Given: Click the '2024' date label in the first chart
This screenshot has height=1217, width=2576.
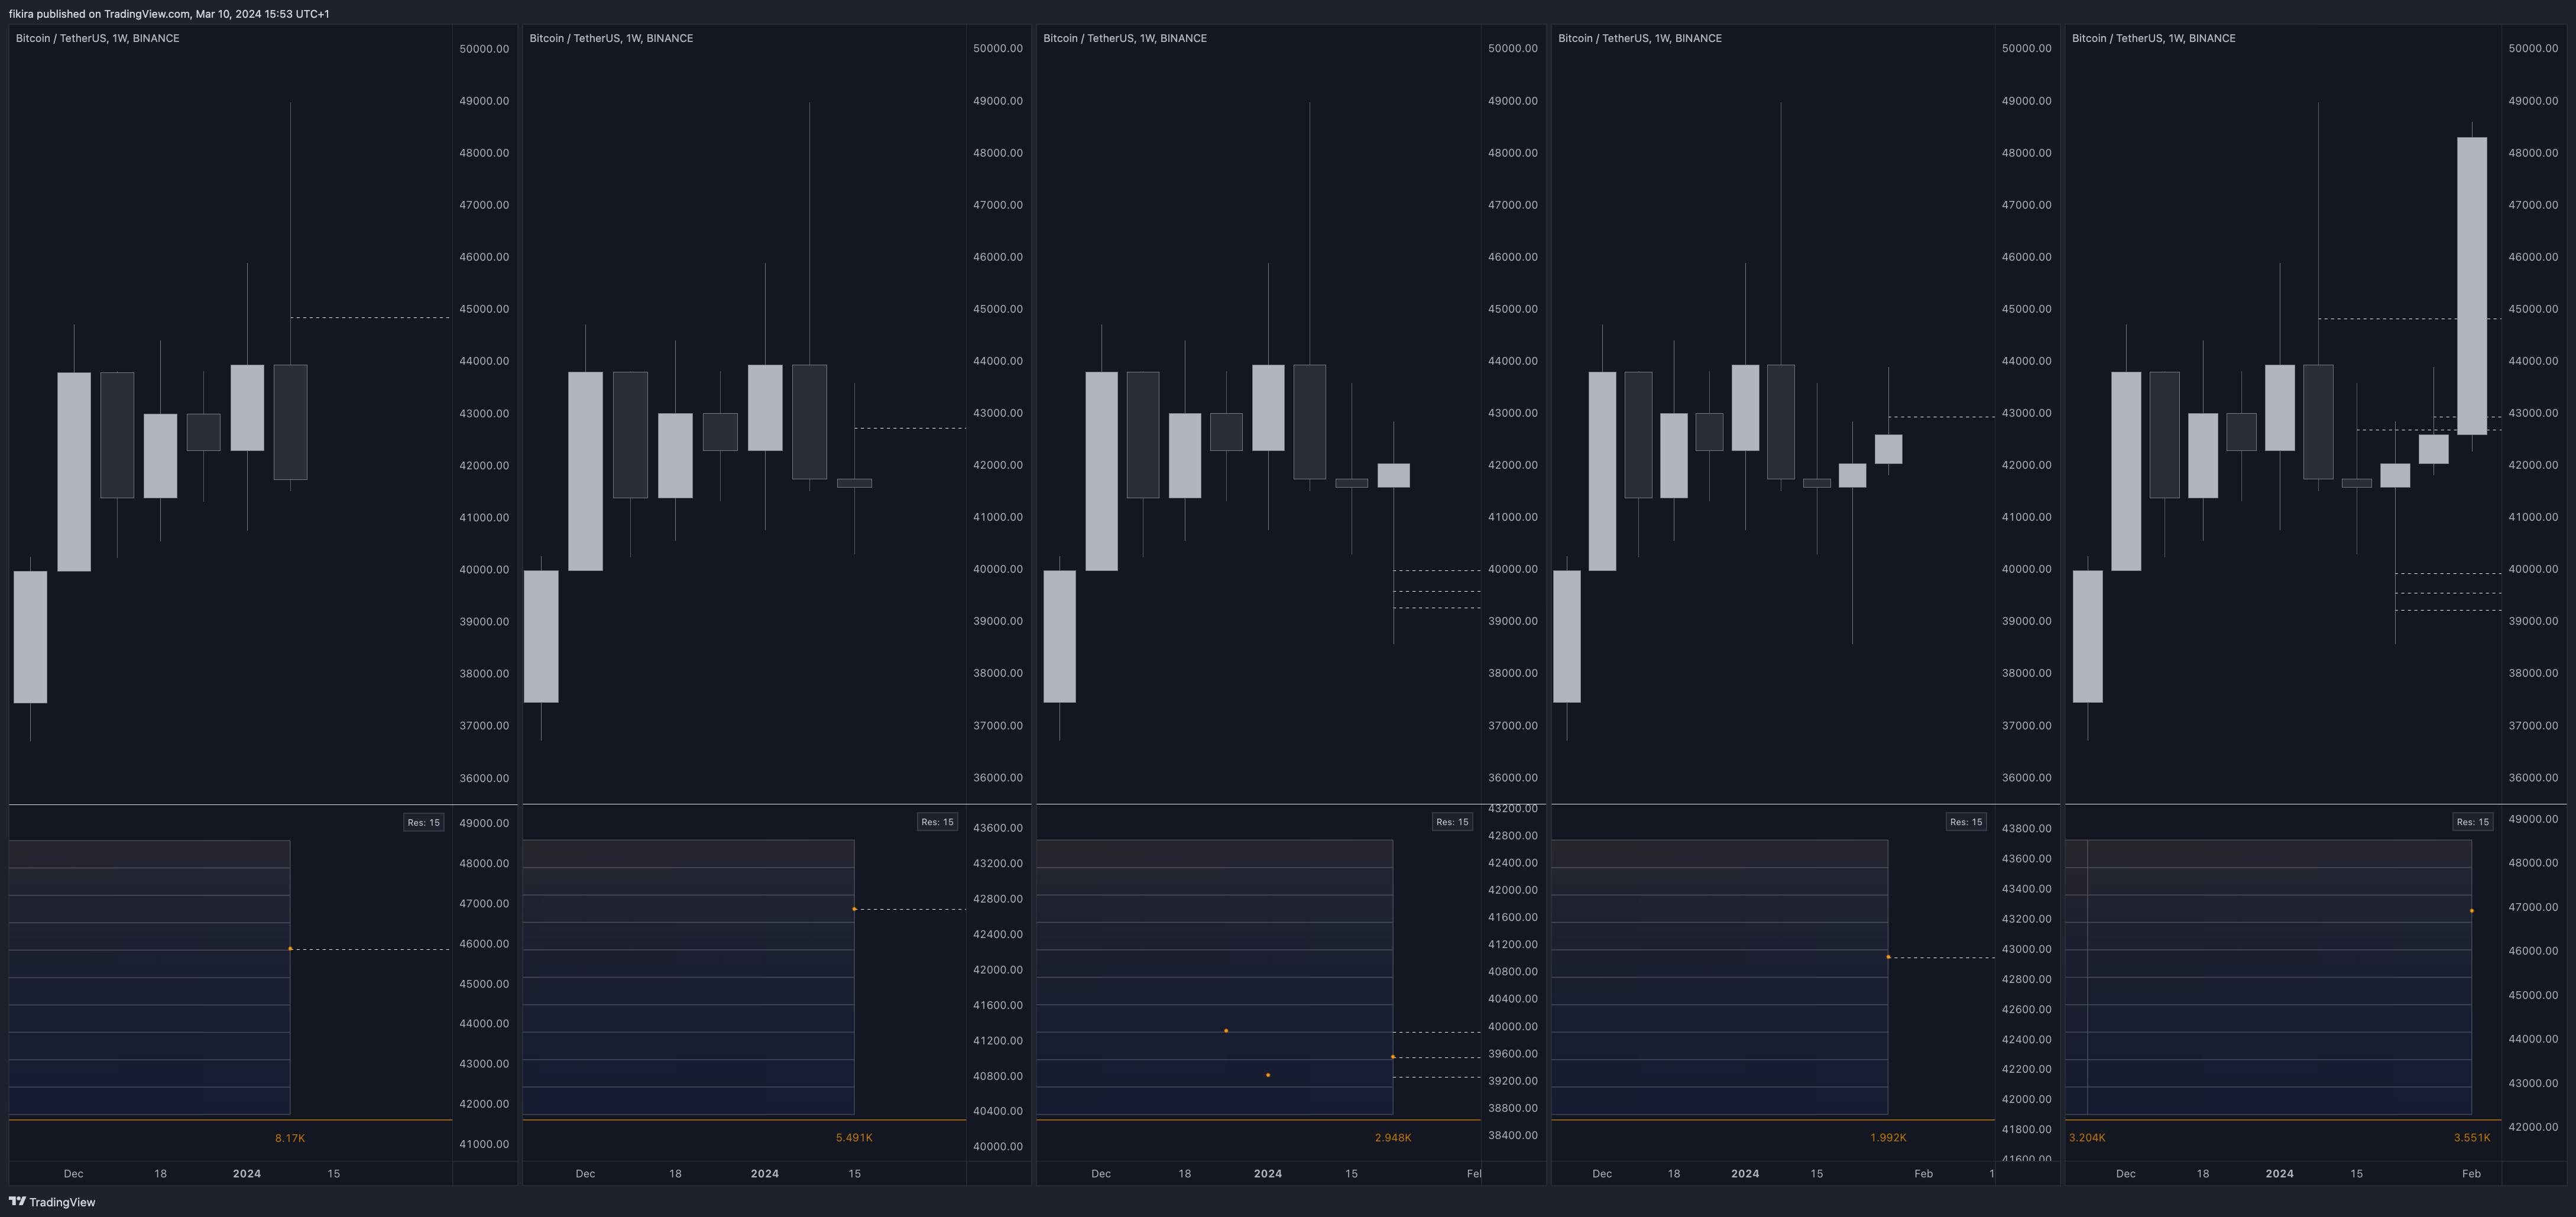Looking at the screenshot, I should coord(247,1174).
